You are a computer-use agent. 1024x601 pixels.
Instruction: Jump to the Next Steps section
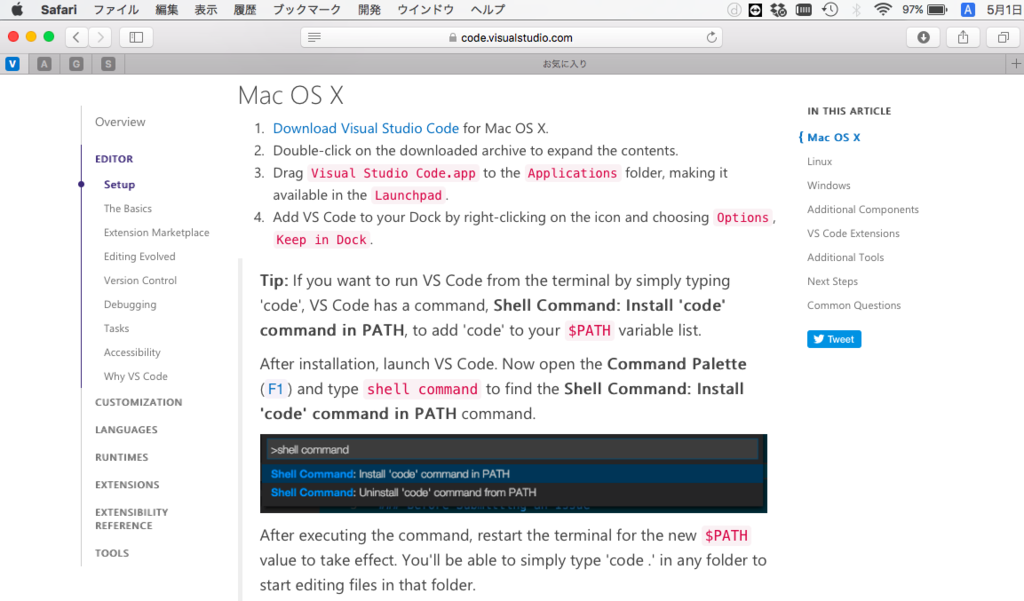coord(832,282)
